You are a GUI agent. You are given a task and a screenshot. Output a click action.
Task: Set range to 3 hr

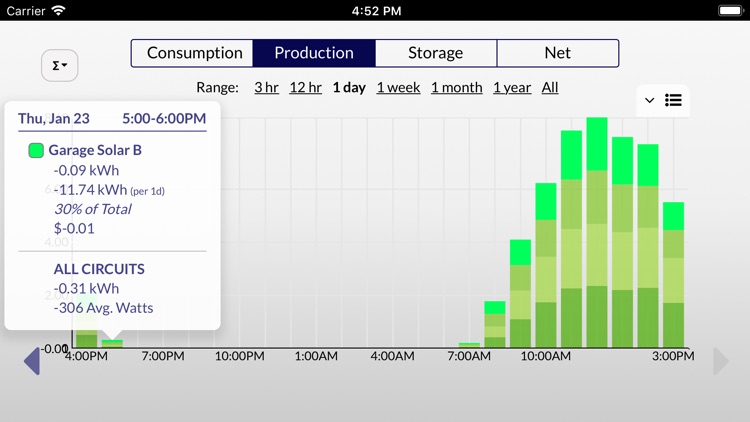point(266,88)
